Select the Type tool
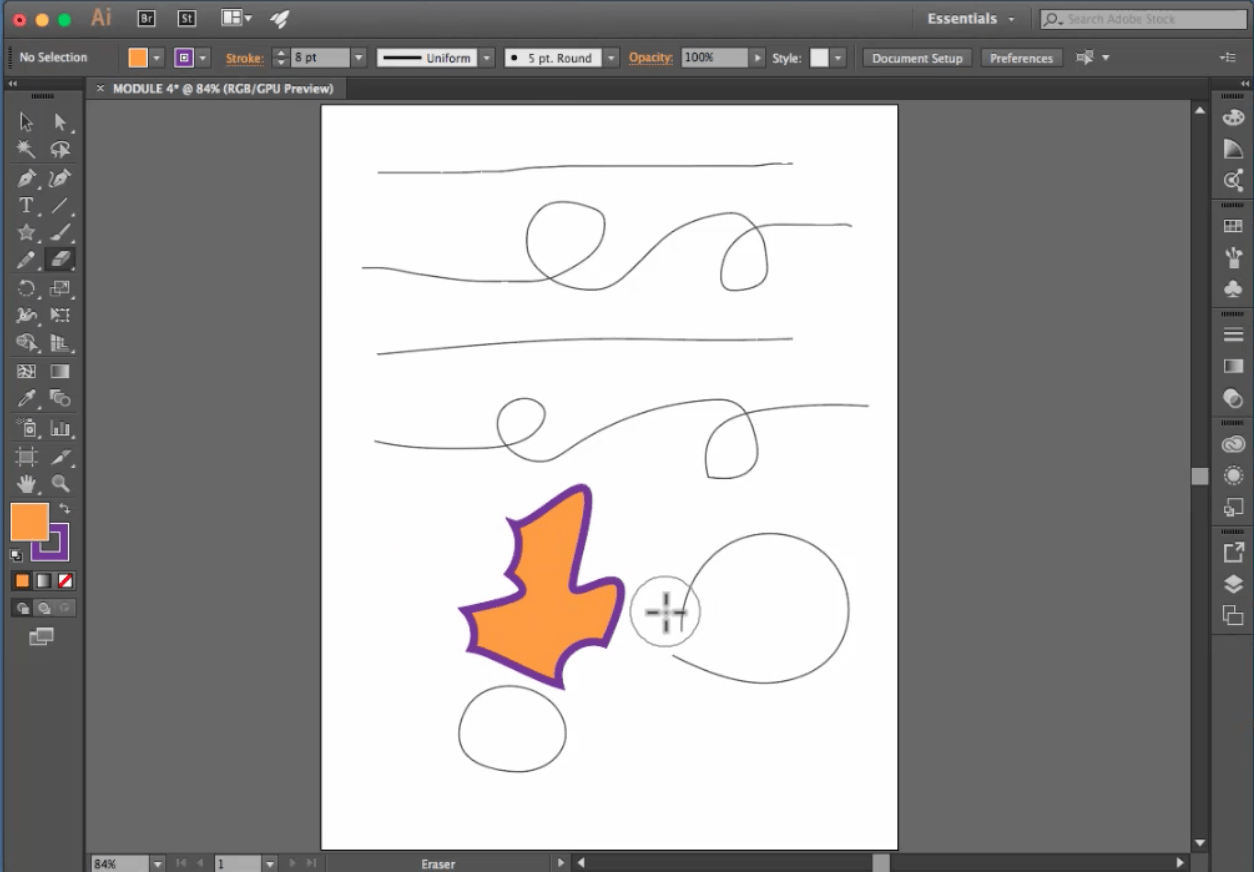This screenshot has width=1254, height=872. pos(26,204)
